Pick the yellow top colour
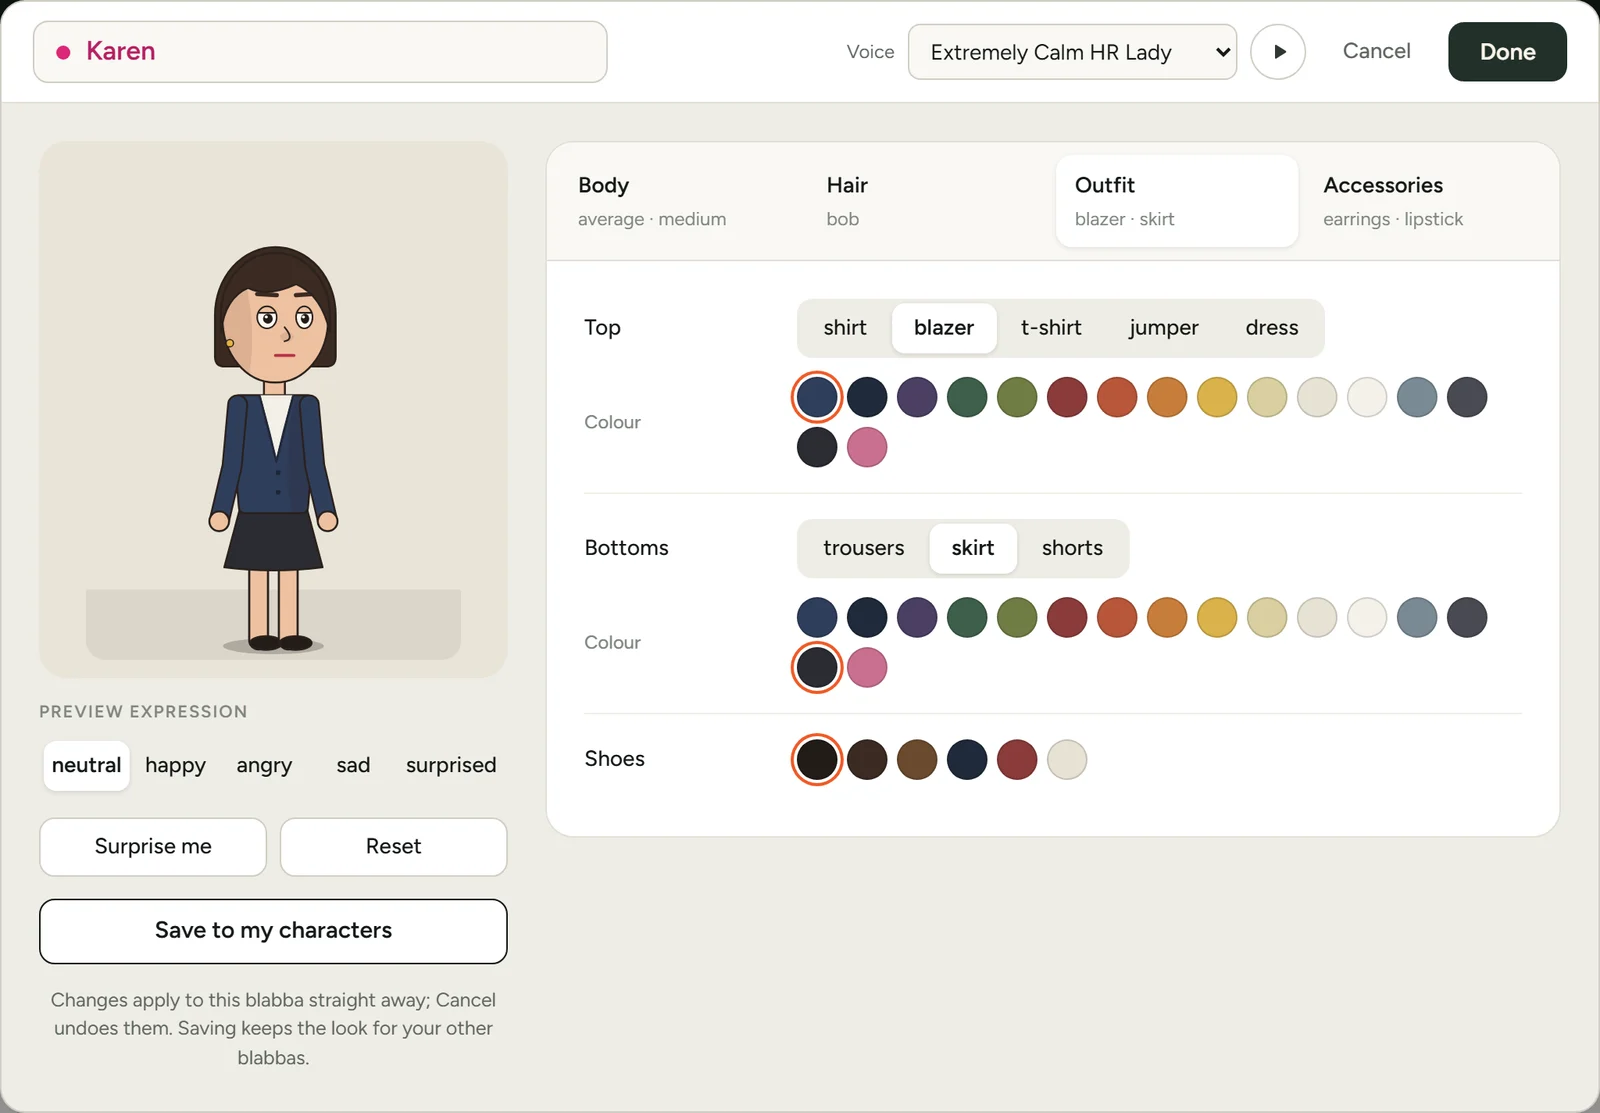1600x1113 pixels. click(x=1217, y=397)
